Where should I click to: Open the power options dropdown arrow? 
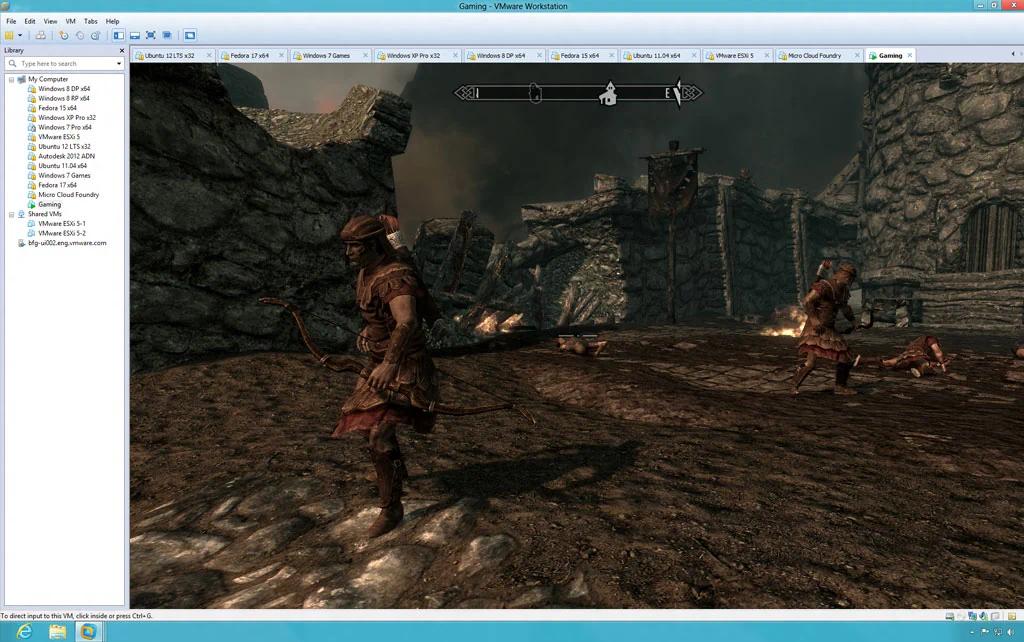[x=20, y=35]
